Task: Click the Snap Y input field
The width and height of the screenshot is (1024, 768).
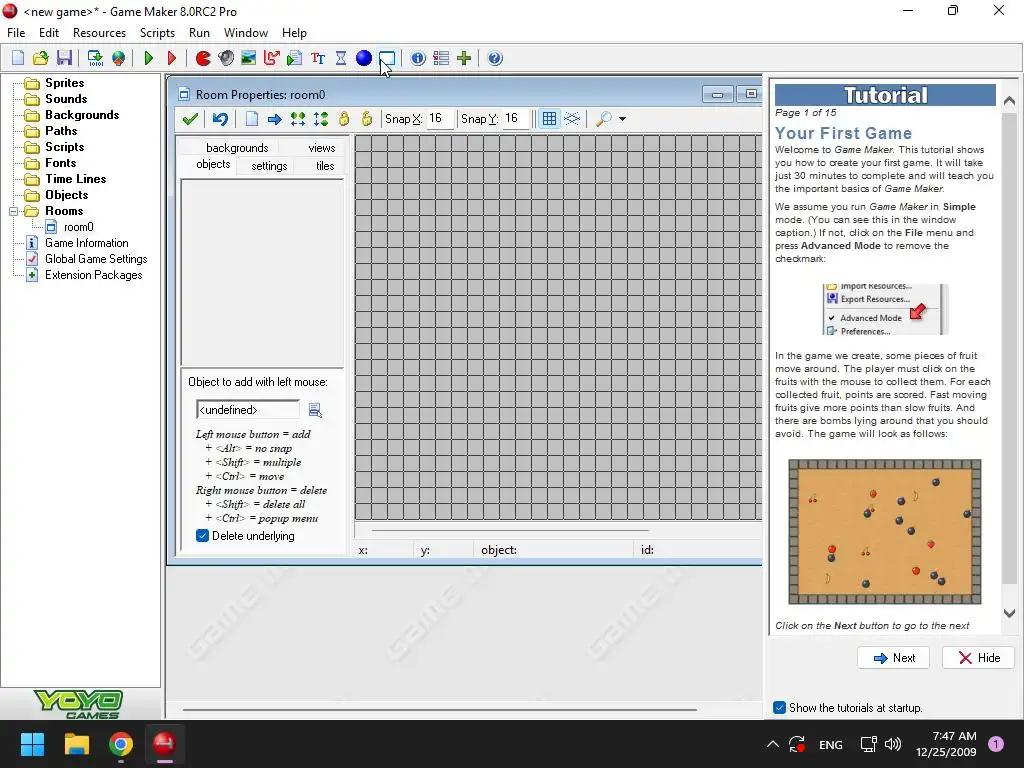Action: click(515, 119)
